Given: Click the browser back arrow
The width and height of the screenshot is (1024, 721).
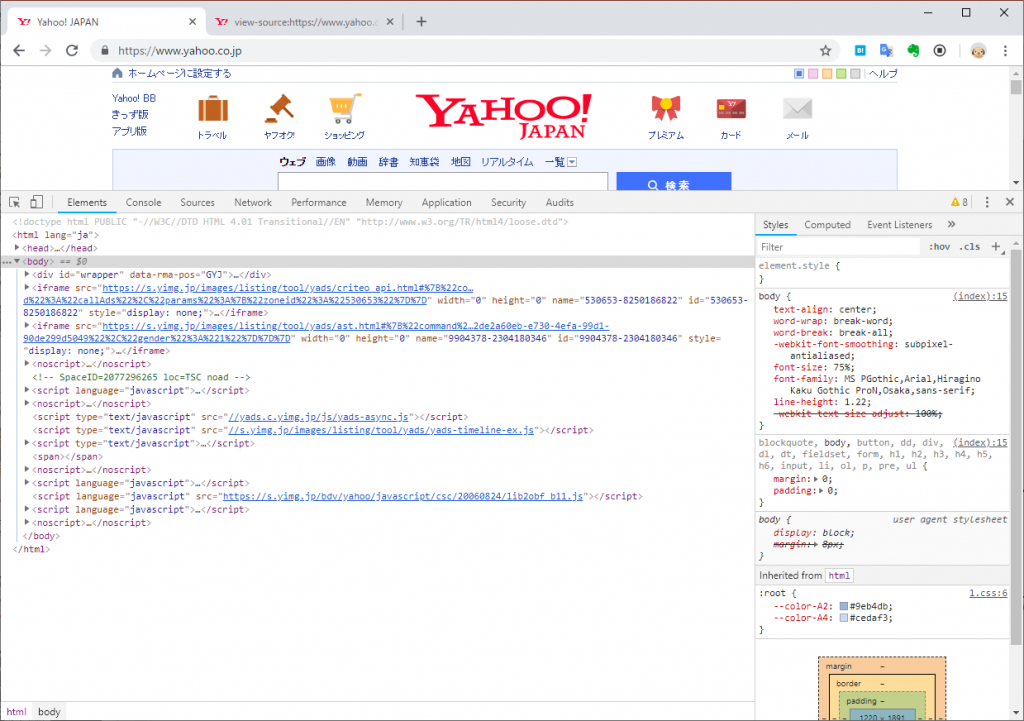Looking at the screenshot, I should tap(19, 50).
